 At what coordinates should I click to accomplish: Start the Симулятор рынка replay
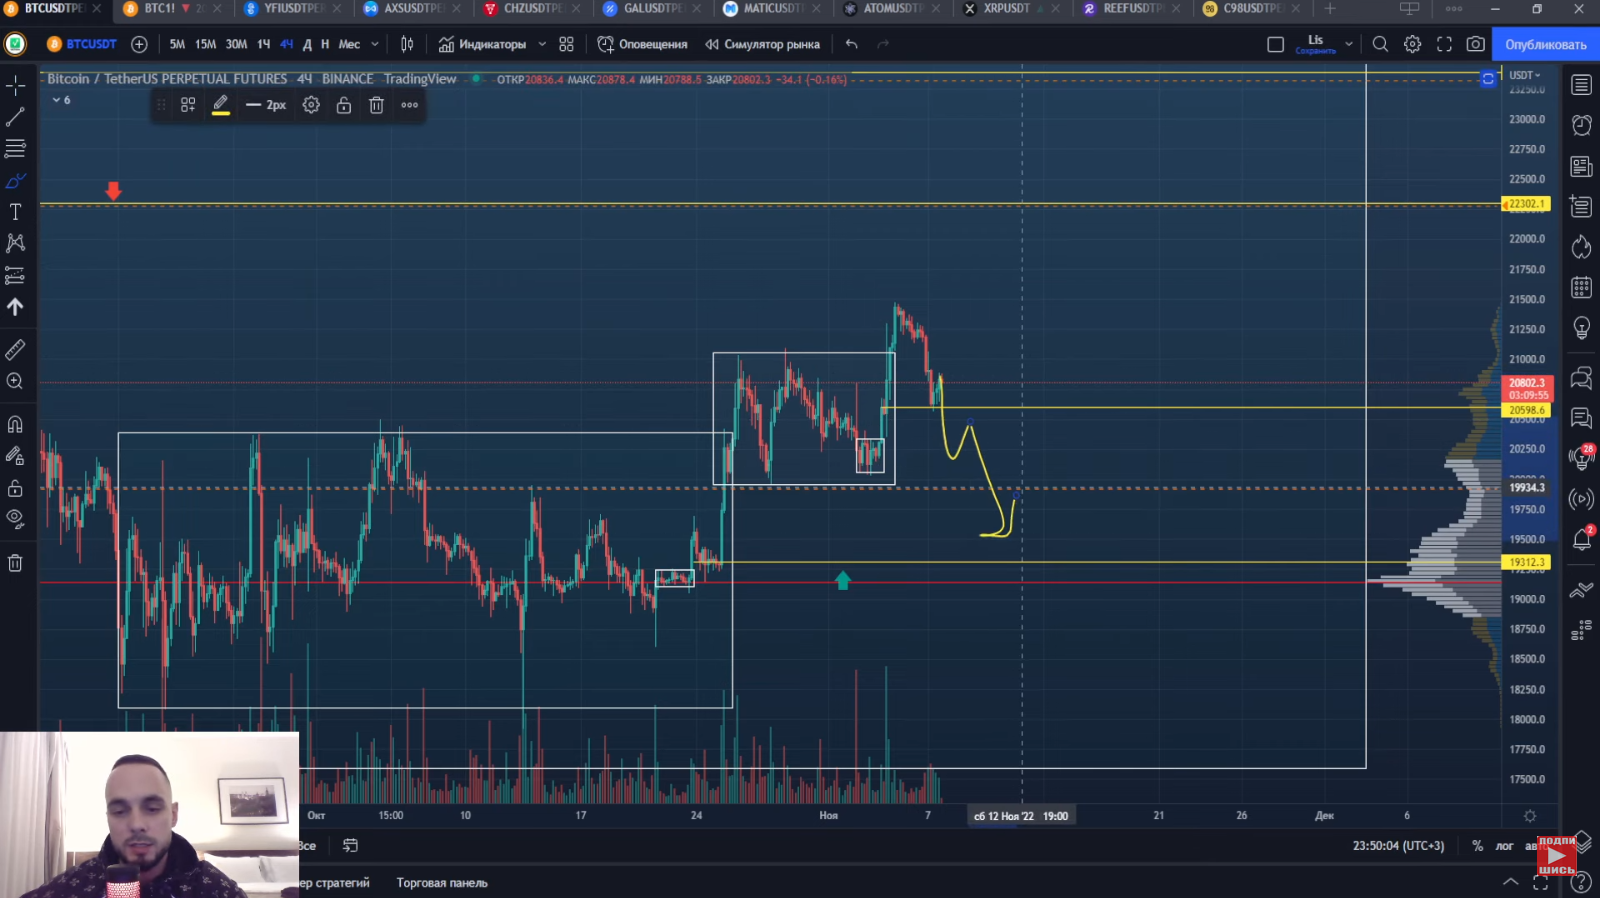[762, 44]
